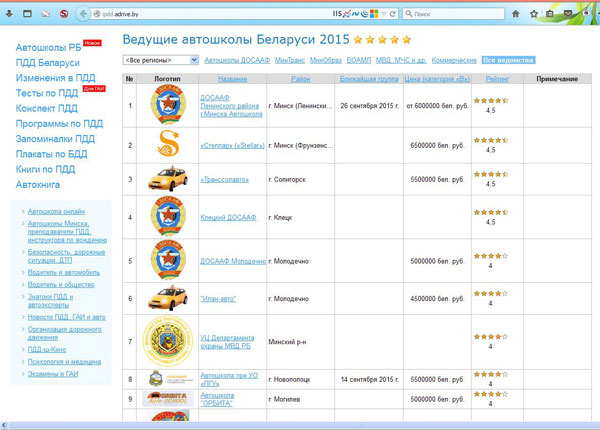Select the Коммерческие filter
This screenshot has width=600, height=430.
(454, 60)
